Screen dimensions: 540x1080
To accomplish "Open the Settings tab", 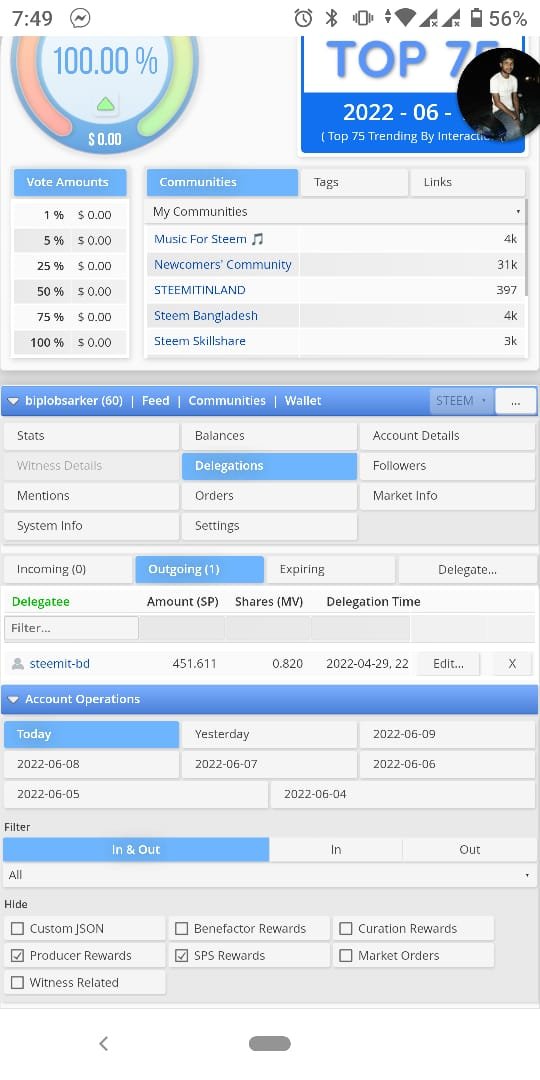I will click(269, 526).
